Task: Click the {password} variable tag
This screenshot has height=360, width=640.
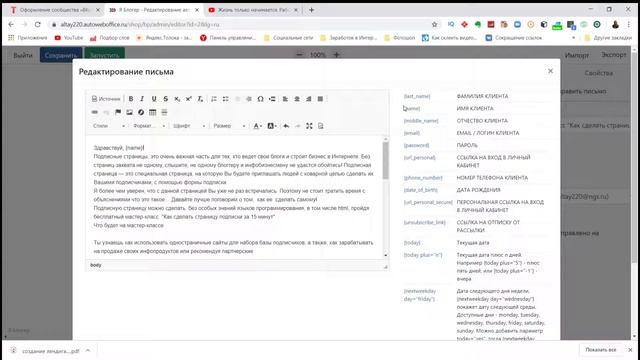Action: tap(416, 145)
